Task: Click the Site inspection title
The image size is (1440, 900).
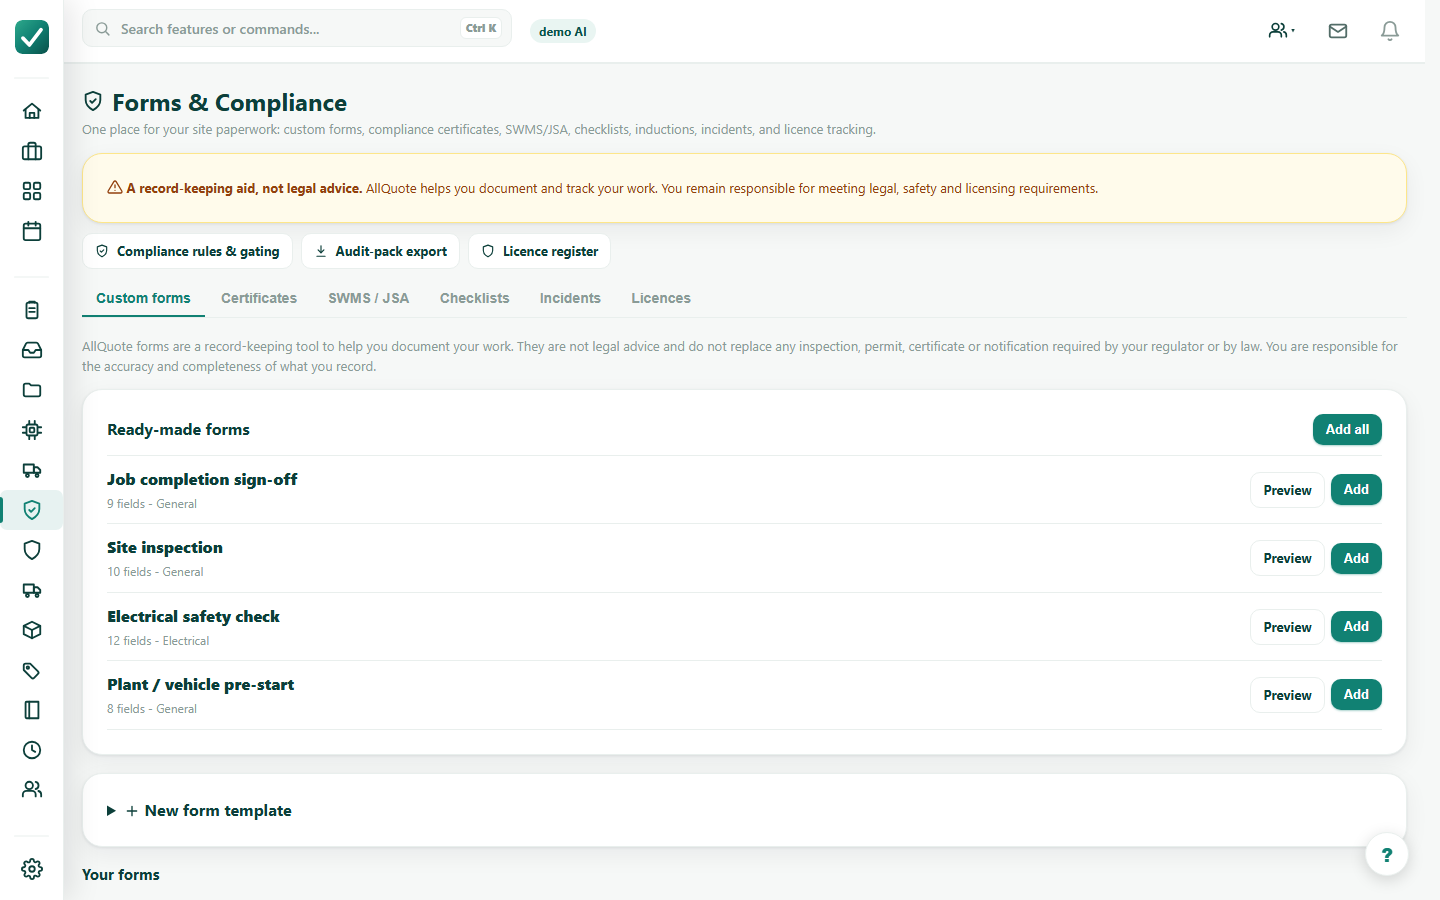Action: 165,548
